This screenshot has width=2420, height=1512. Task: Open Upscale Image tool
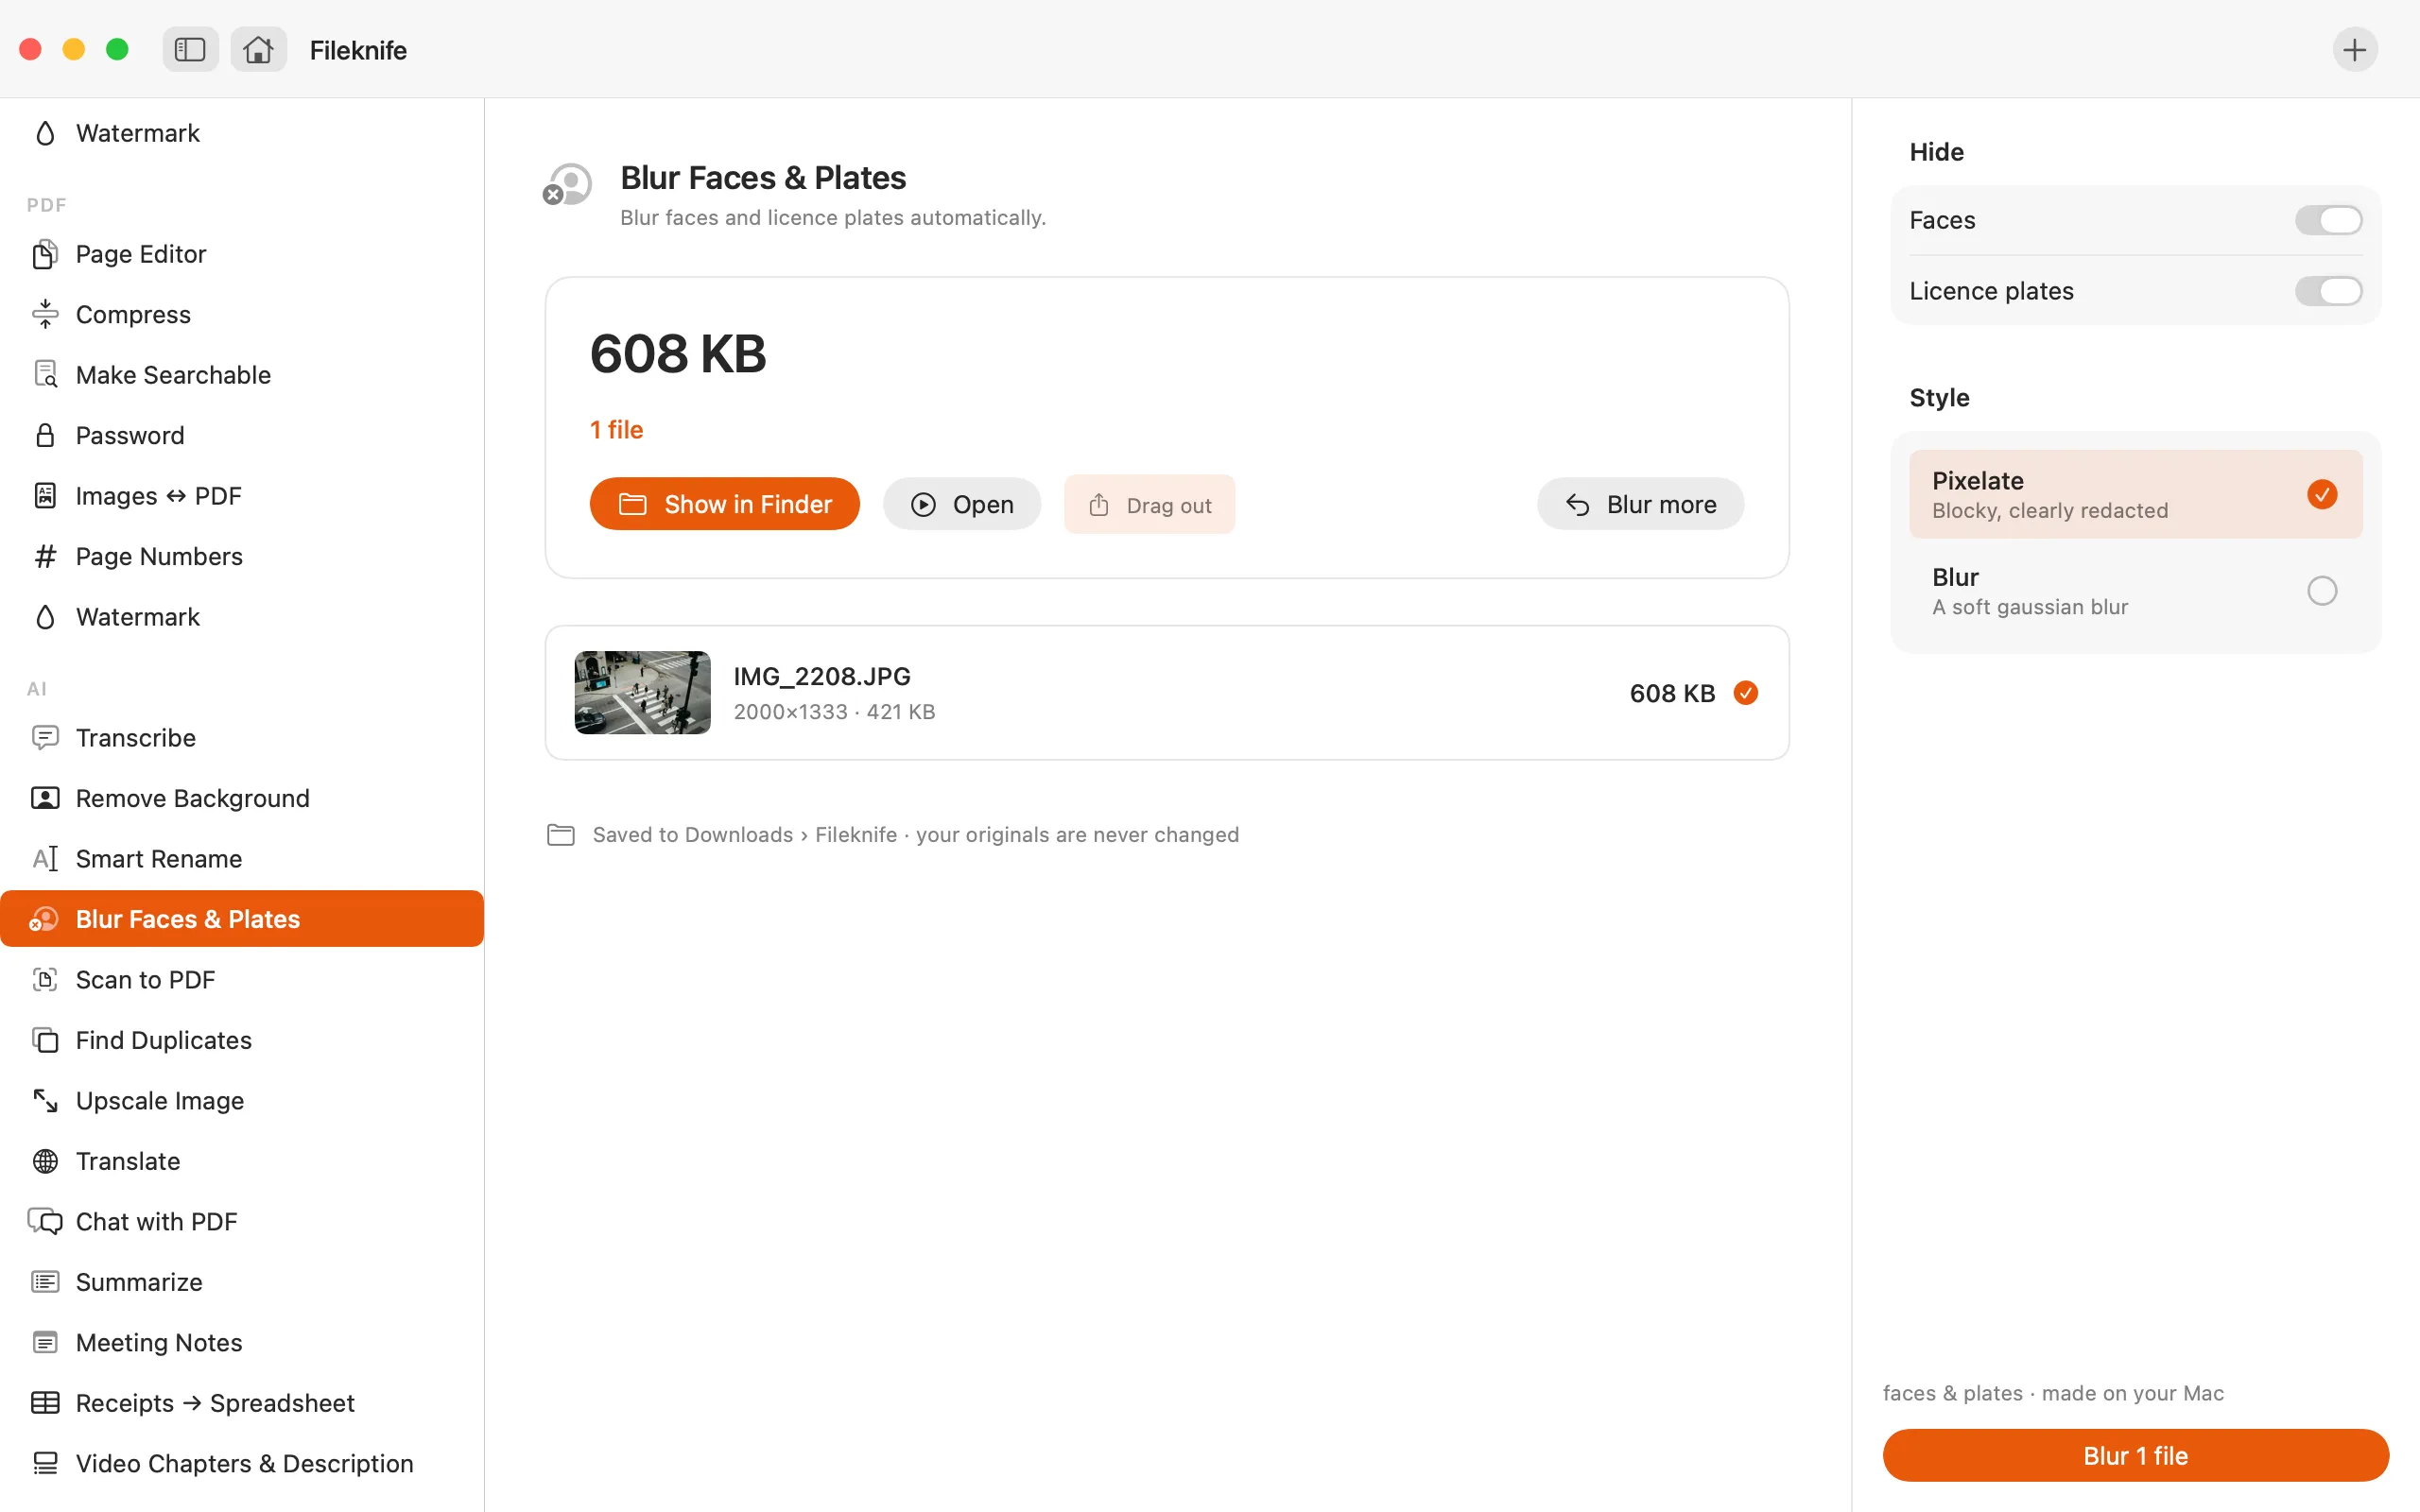tap(242, 1101)
